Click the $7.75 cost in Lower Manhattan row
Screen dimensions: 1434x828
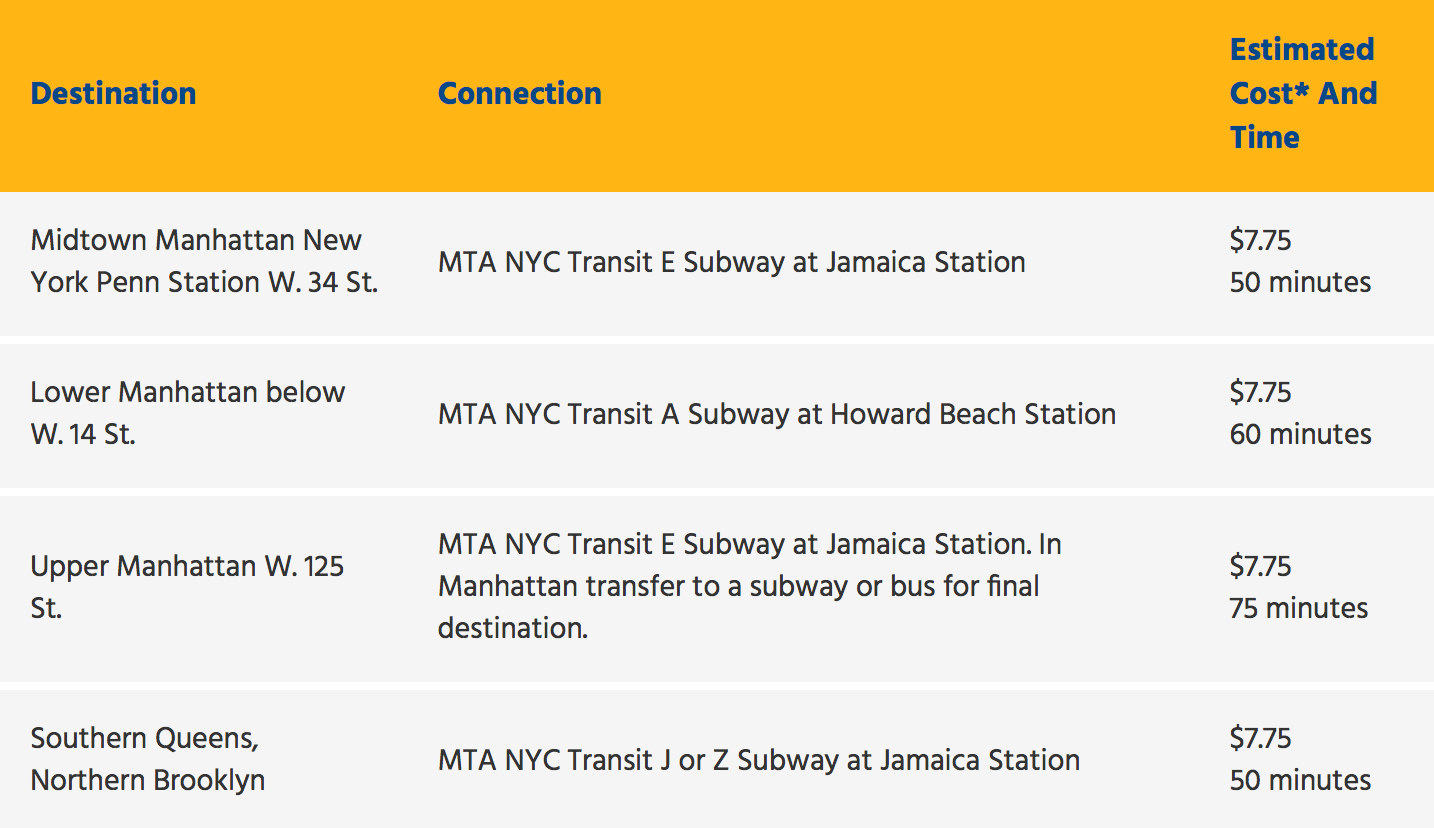[1259, 392]
